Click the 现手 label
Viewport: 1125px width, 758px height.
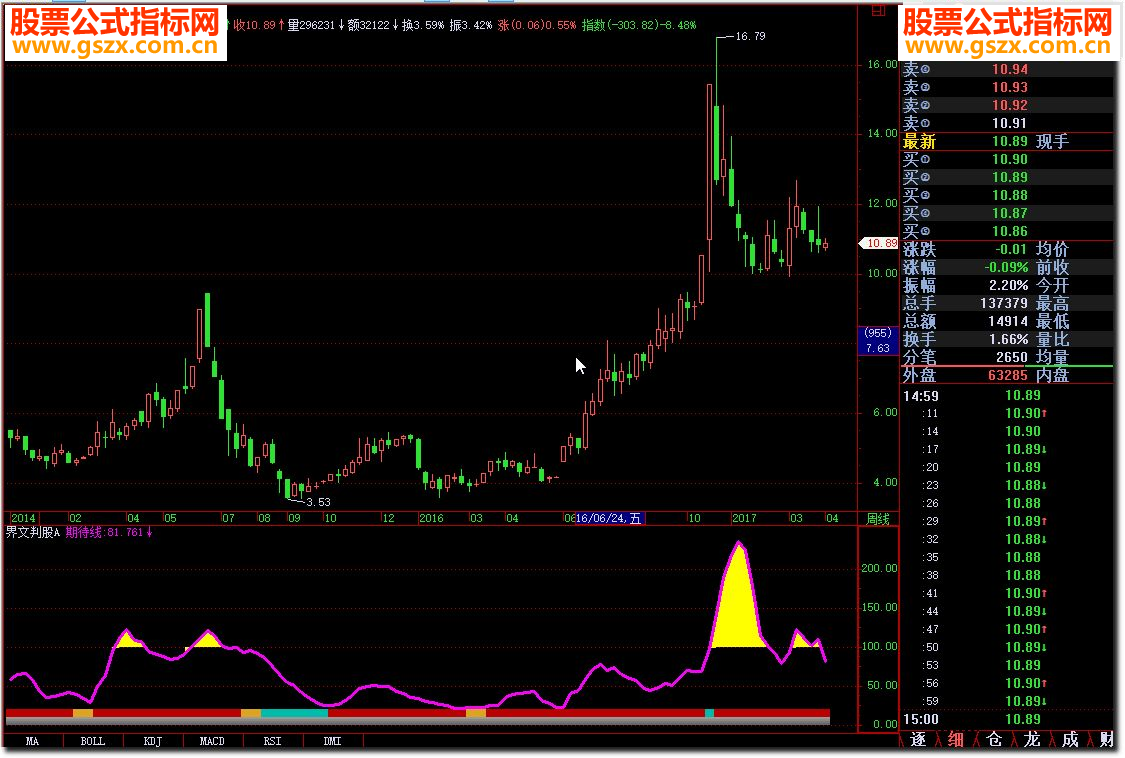[1053, 141]
